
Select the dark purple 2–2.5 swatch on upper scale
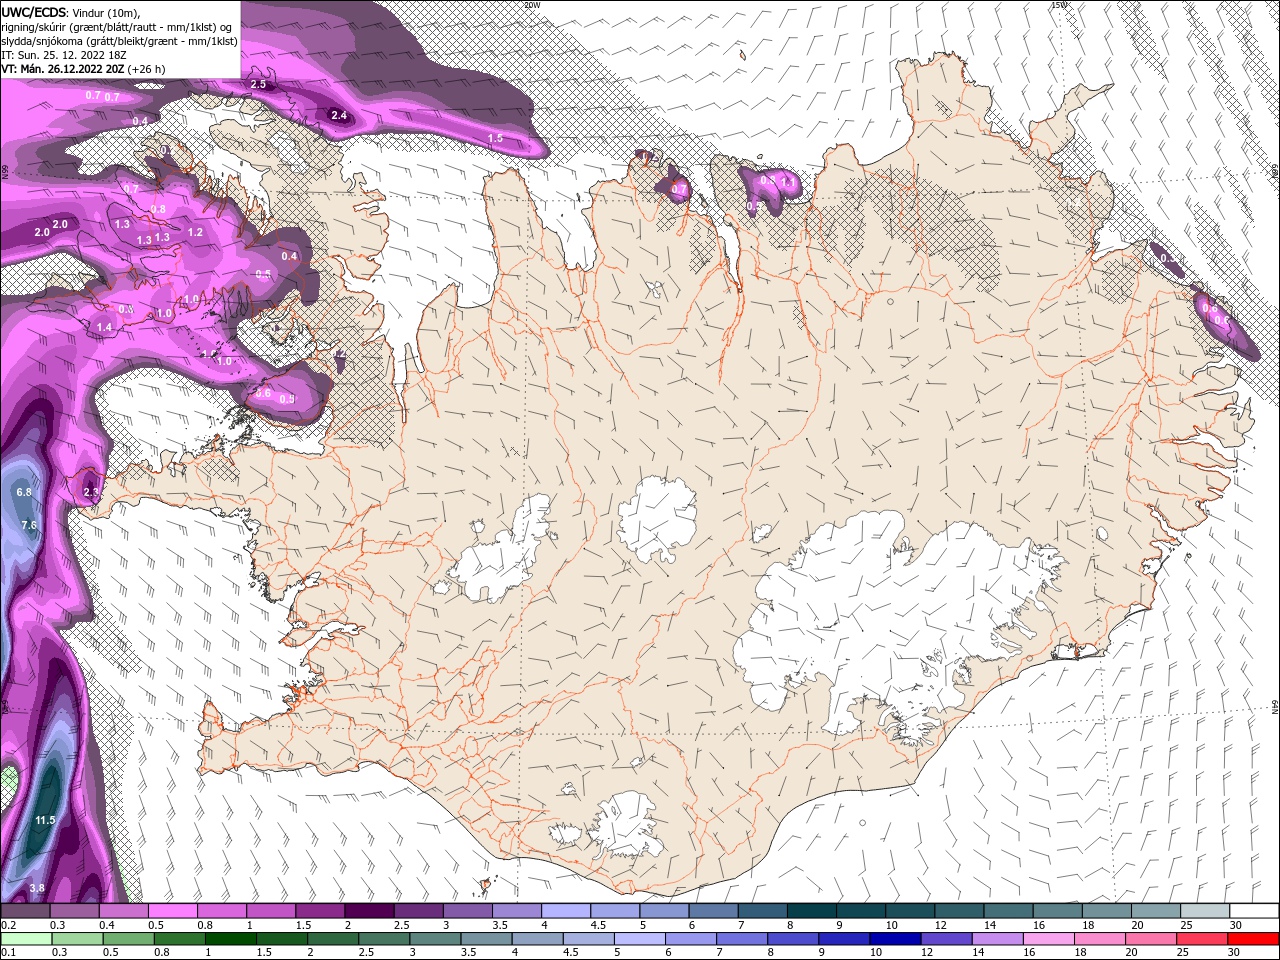[x=369, y=911]
